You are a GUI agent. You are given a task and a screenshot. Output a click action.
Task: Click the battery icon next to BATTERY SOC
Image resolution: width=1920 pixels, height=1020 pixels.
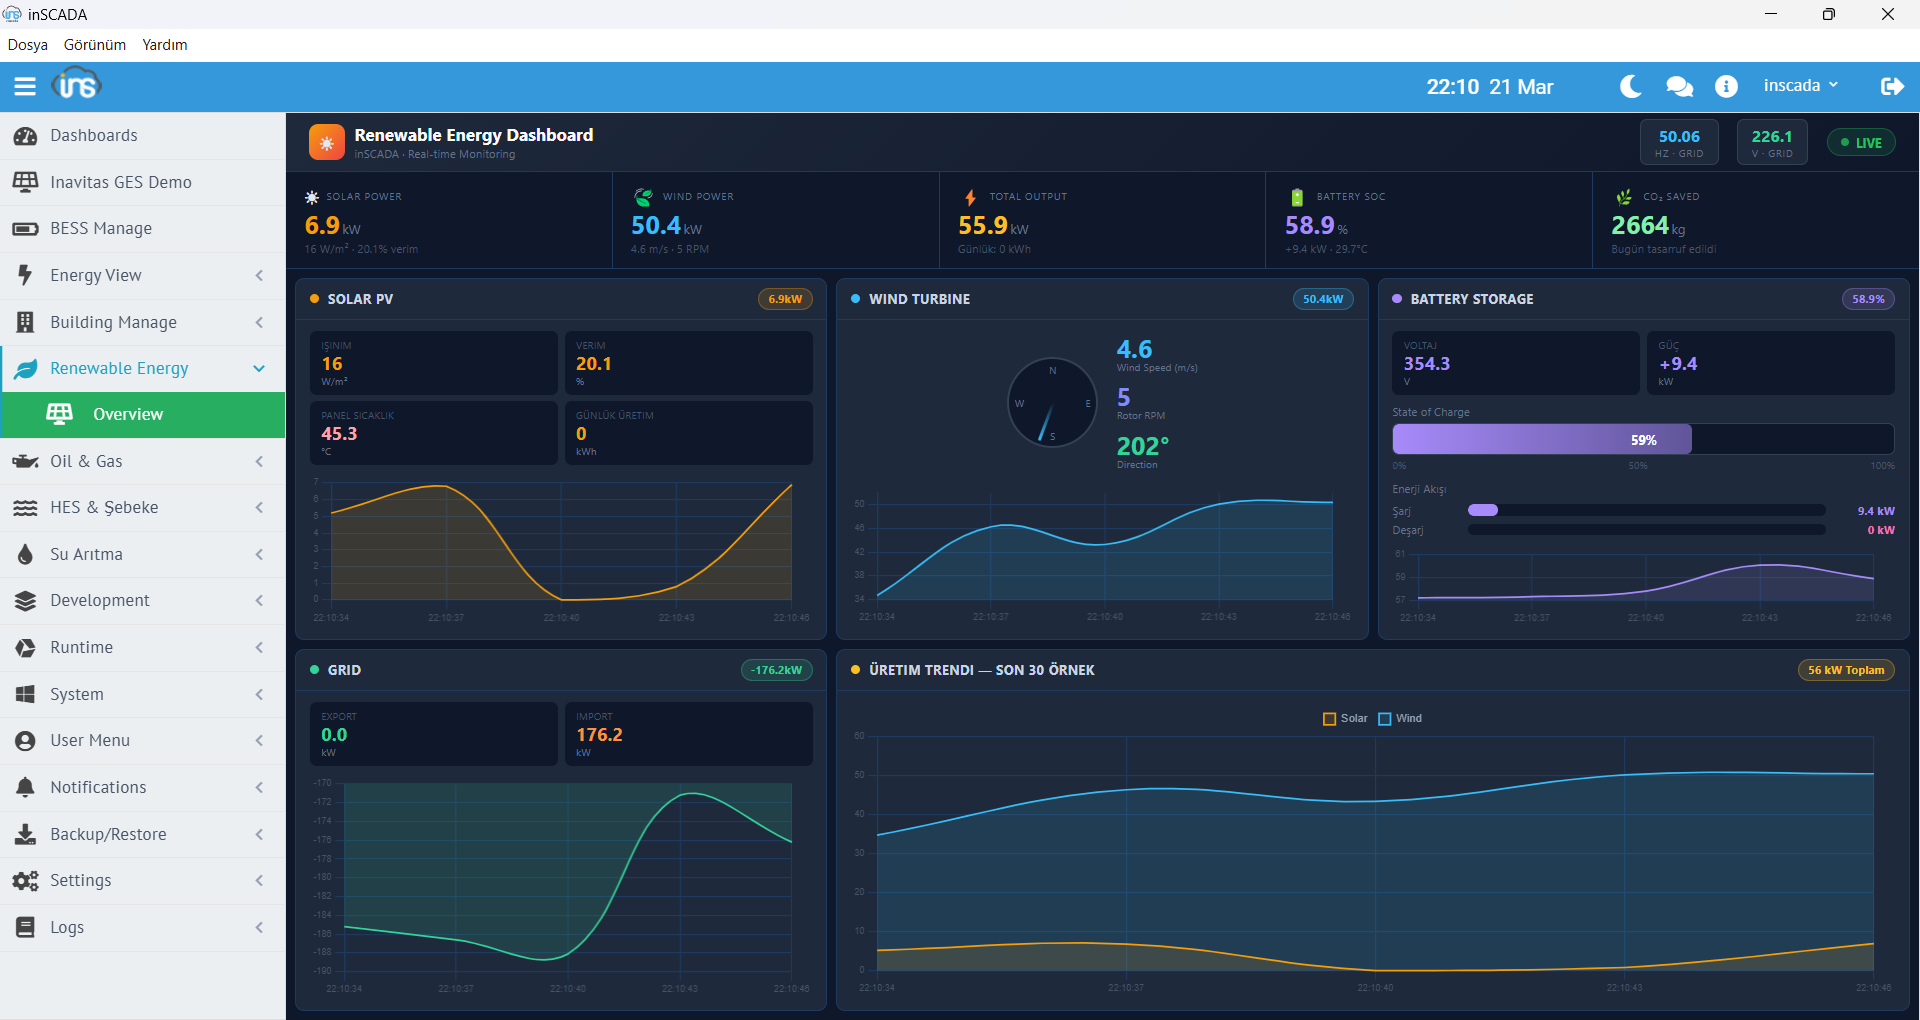pos(1297,197)
